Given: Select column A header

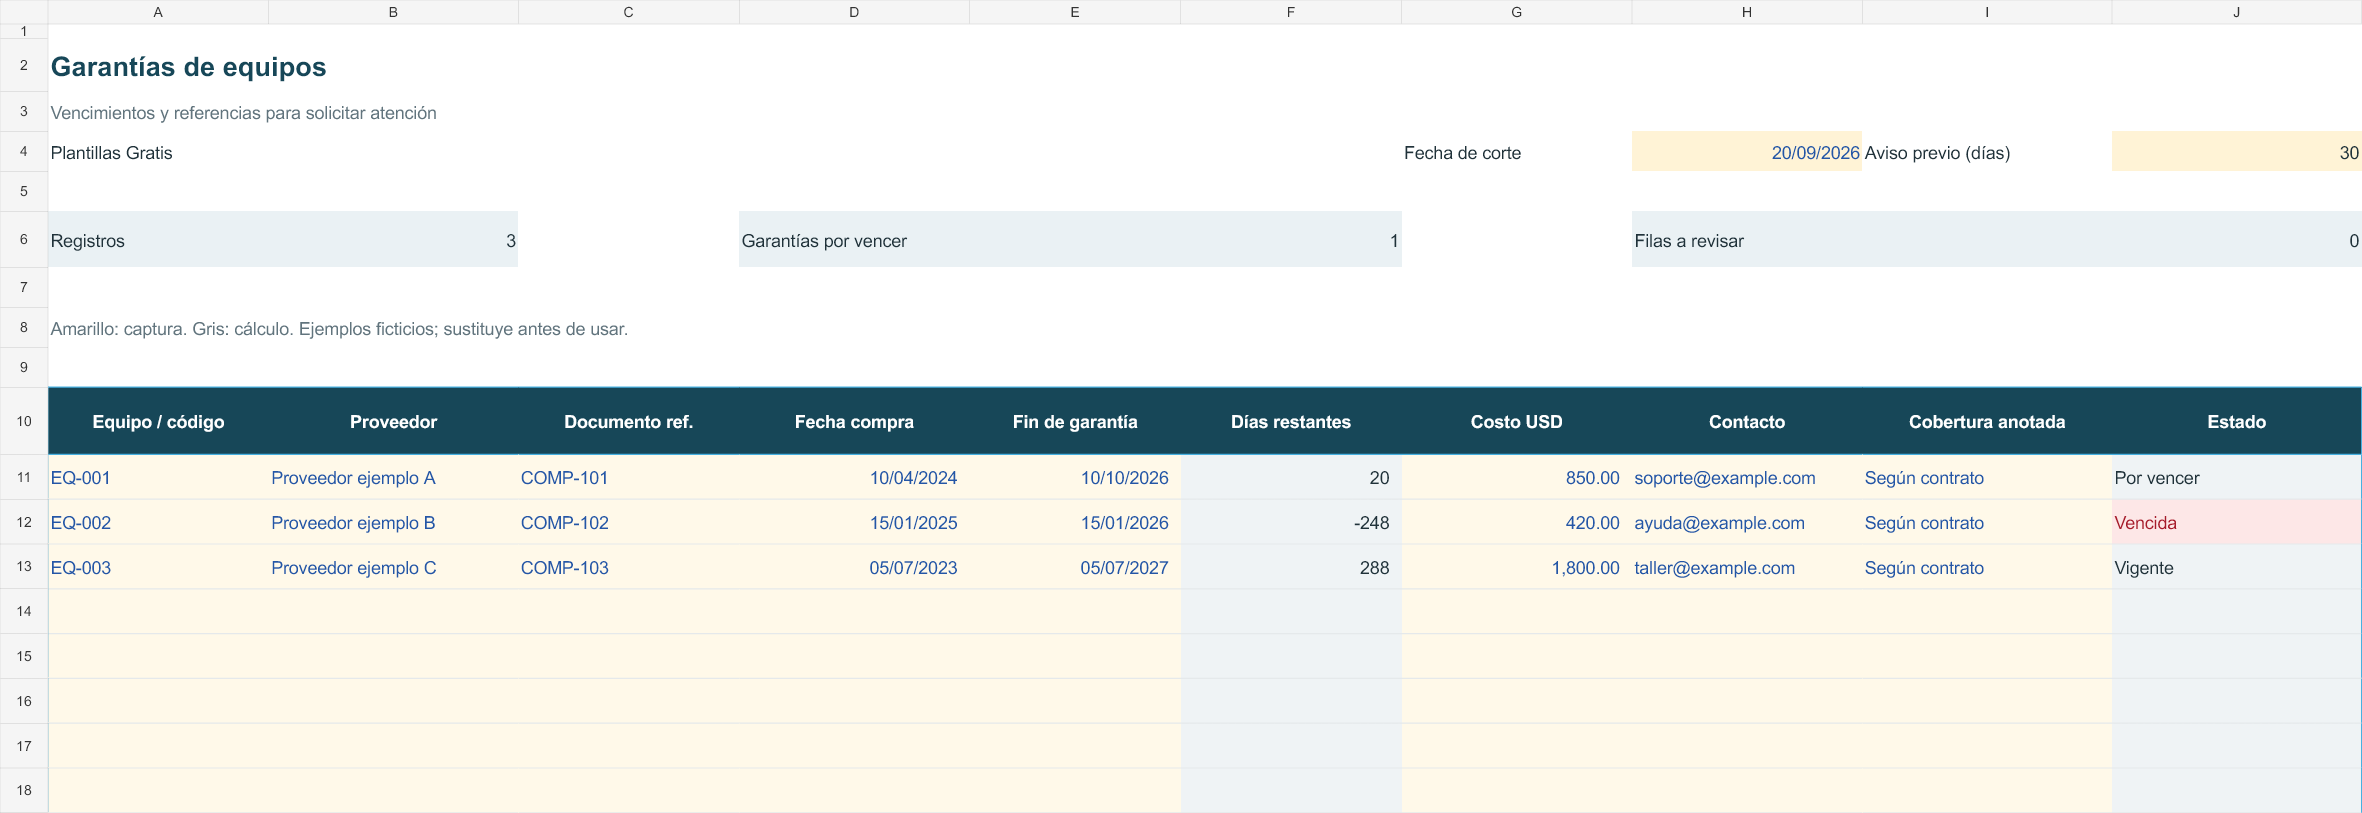Looking at the screenshot, I should pos(158,12).
